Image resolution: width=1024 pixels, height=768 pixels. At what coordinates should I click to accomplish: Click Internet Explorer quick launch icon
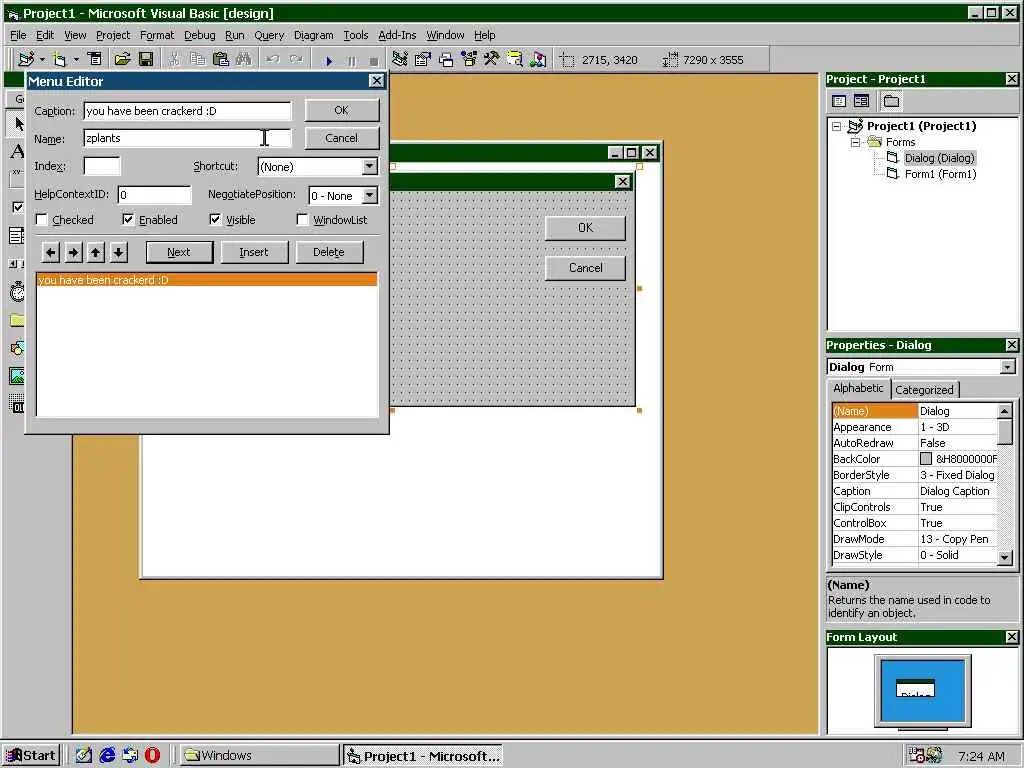[x=107, y=755]
